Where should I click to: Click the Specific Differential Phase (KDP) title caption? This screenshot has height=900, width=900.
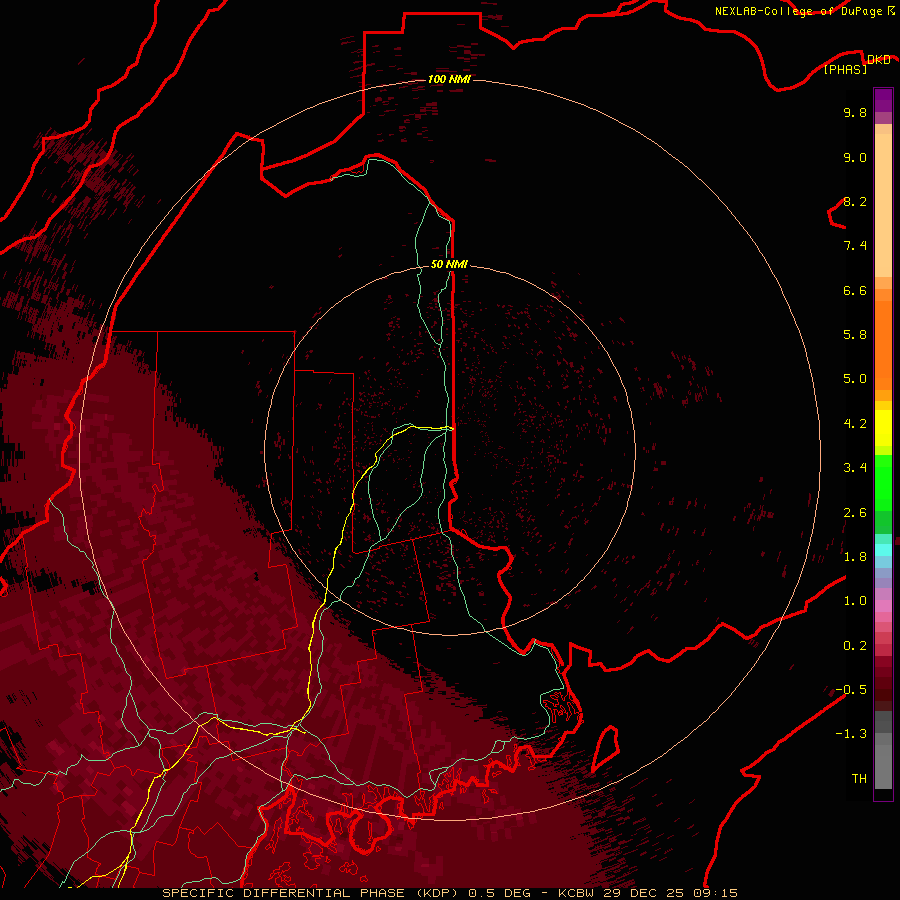(311, 893)
